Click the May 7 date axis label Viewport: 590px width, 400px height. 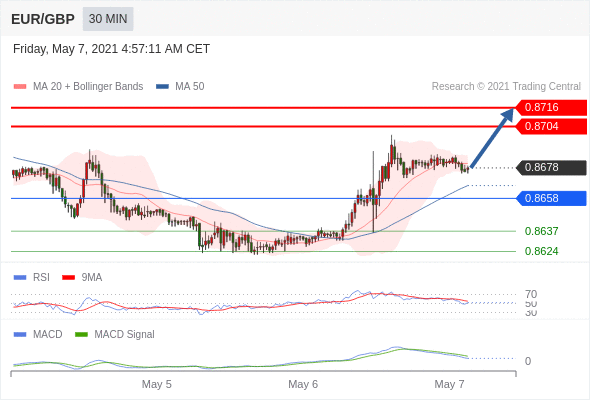[449, 384]
